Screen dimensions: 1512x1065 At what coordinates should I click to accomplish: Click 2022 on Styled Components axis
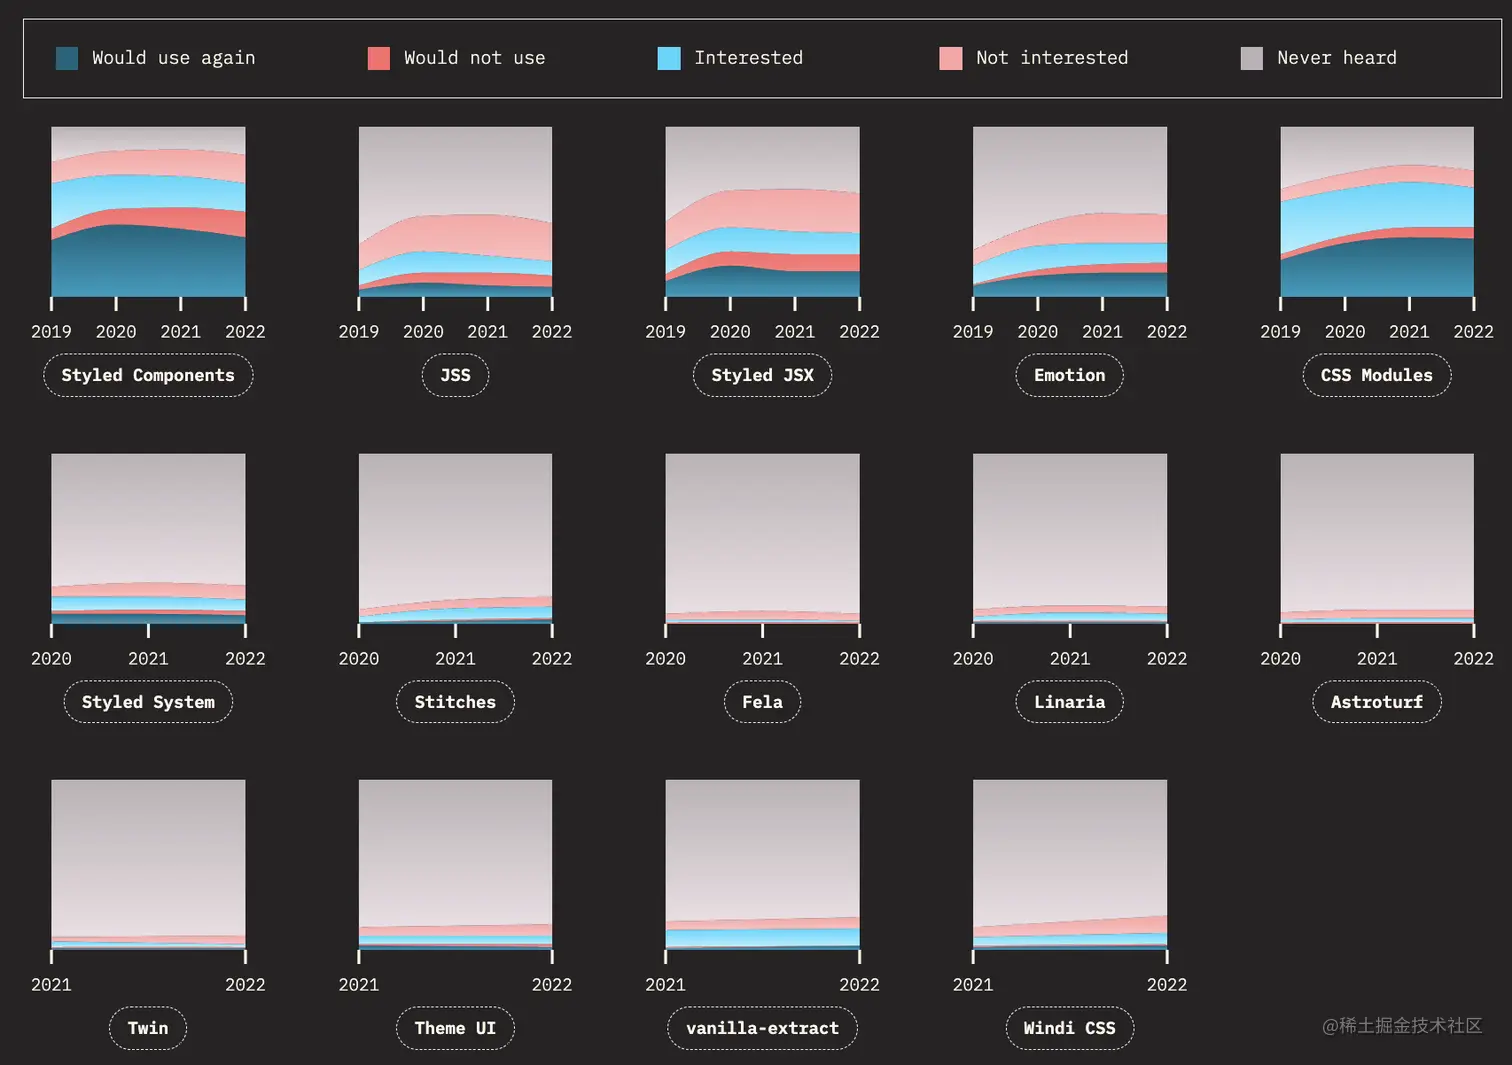click(x=245, y=332)
